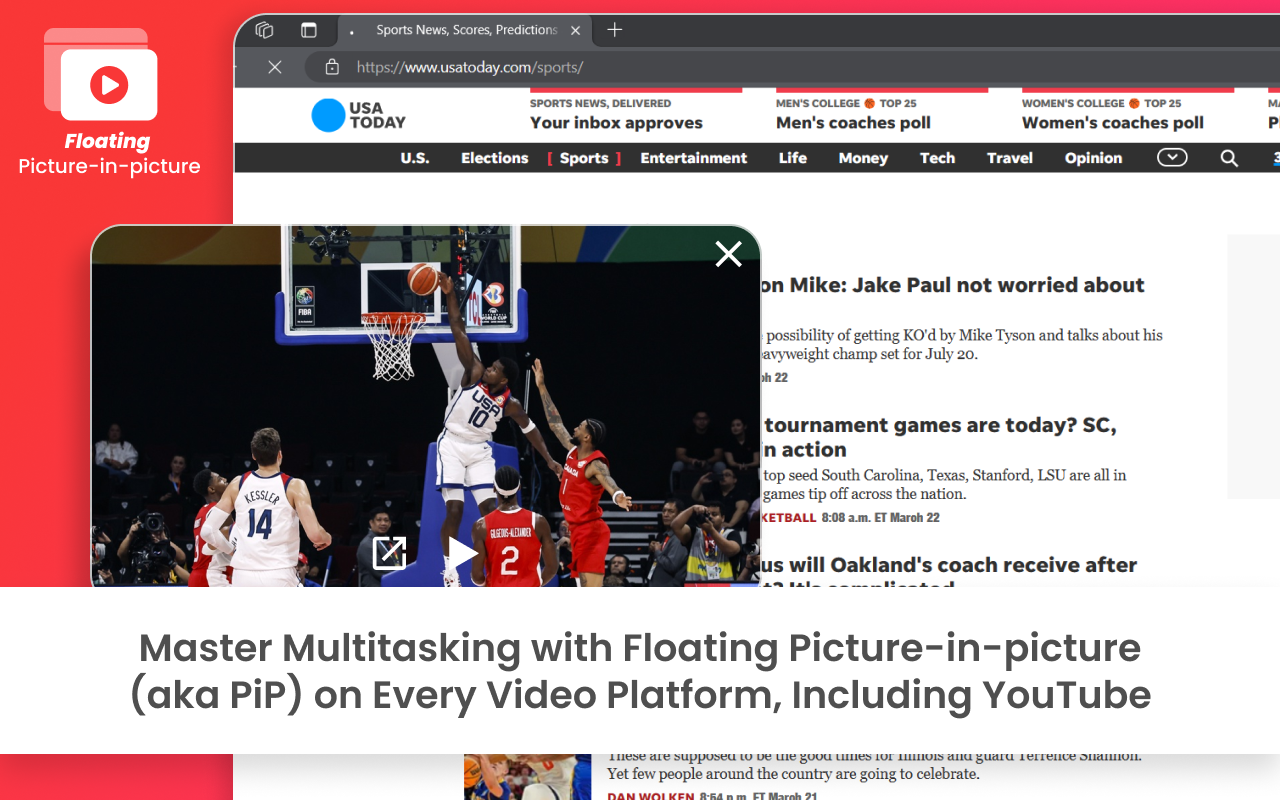Image resolution: width=1280 pixels, height=800 pixels.
Task: Select the Sports section in navigation
Action: click(584, 158)
